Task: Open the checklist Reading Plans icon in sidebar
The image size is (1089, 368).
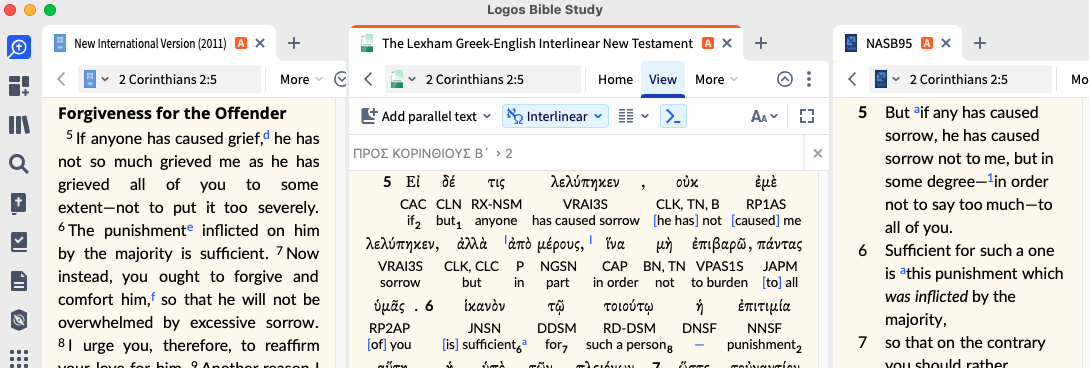Action: (x=19, y=242)
